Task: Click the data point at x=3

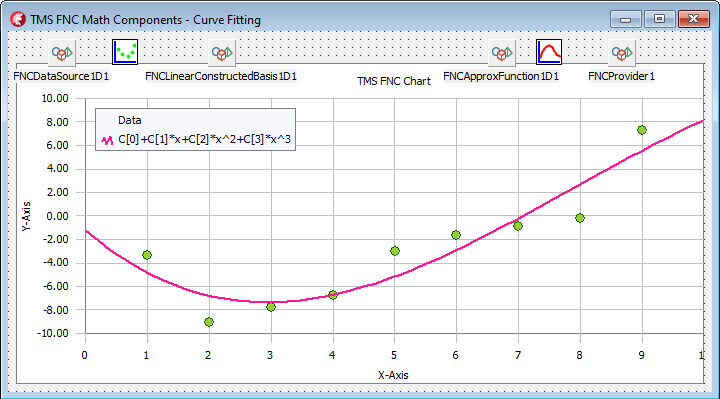Action: [x=271, y=307]
